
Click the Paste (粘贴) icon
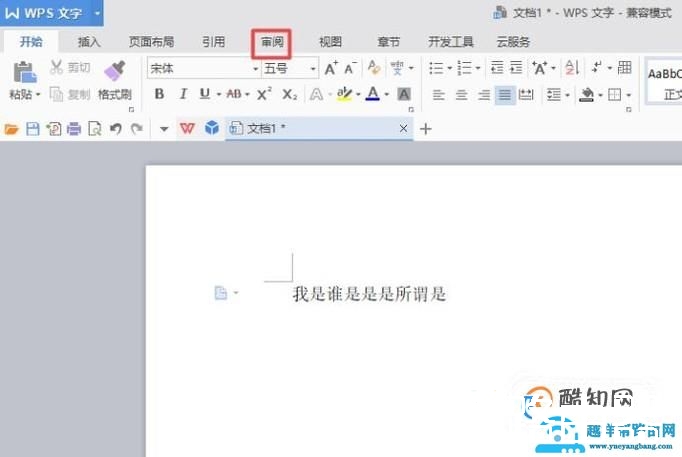point(24,72)
